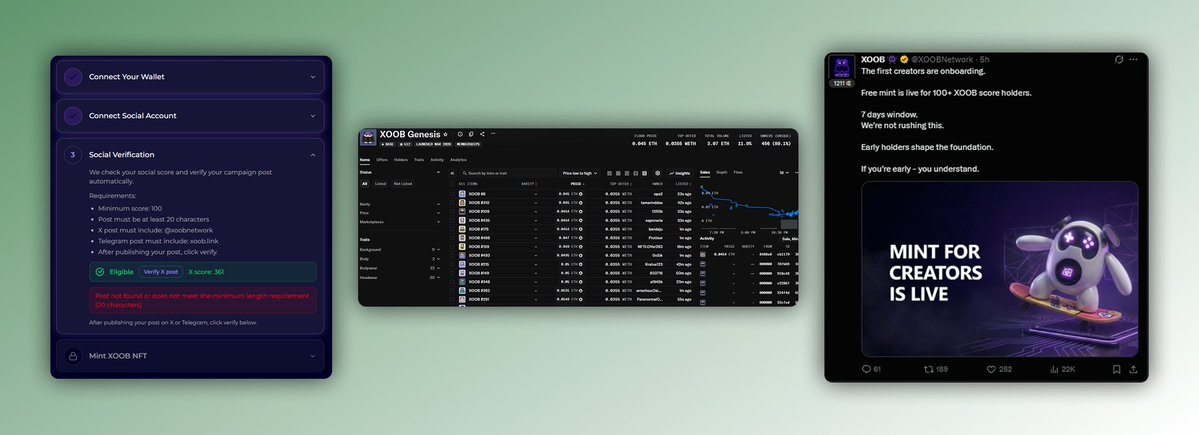The height and width of the screenshot is (435, 1199).
Task: Check the select-all checkbox in the items header
Action: click(452, 183)
